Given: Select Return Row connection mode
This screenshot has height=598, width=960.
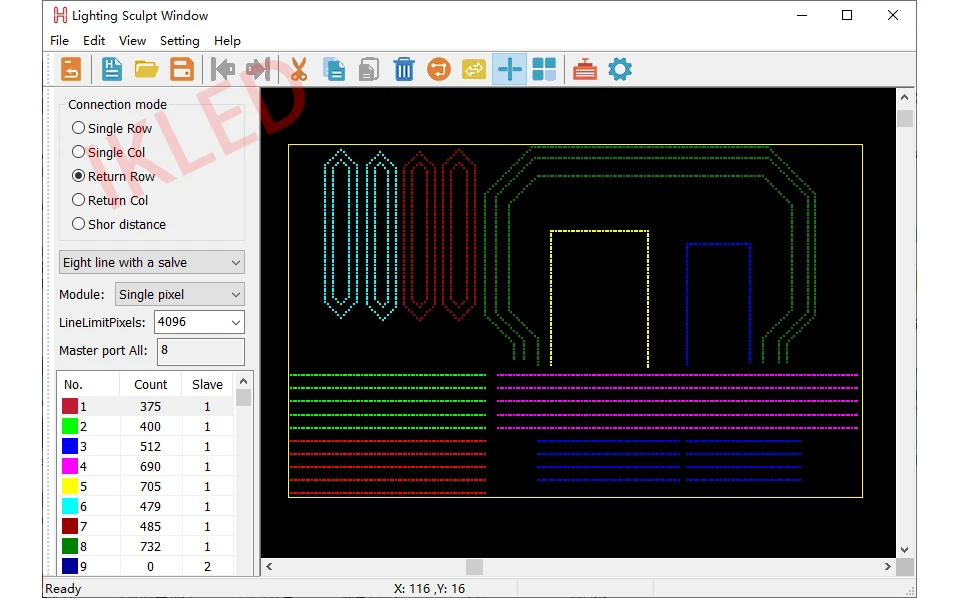Looking at the screenshot, I should [113, 176].
